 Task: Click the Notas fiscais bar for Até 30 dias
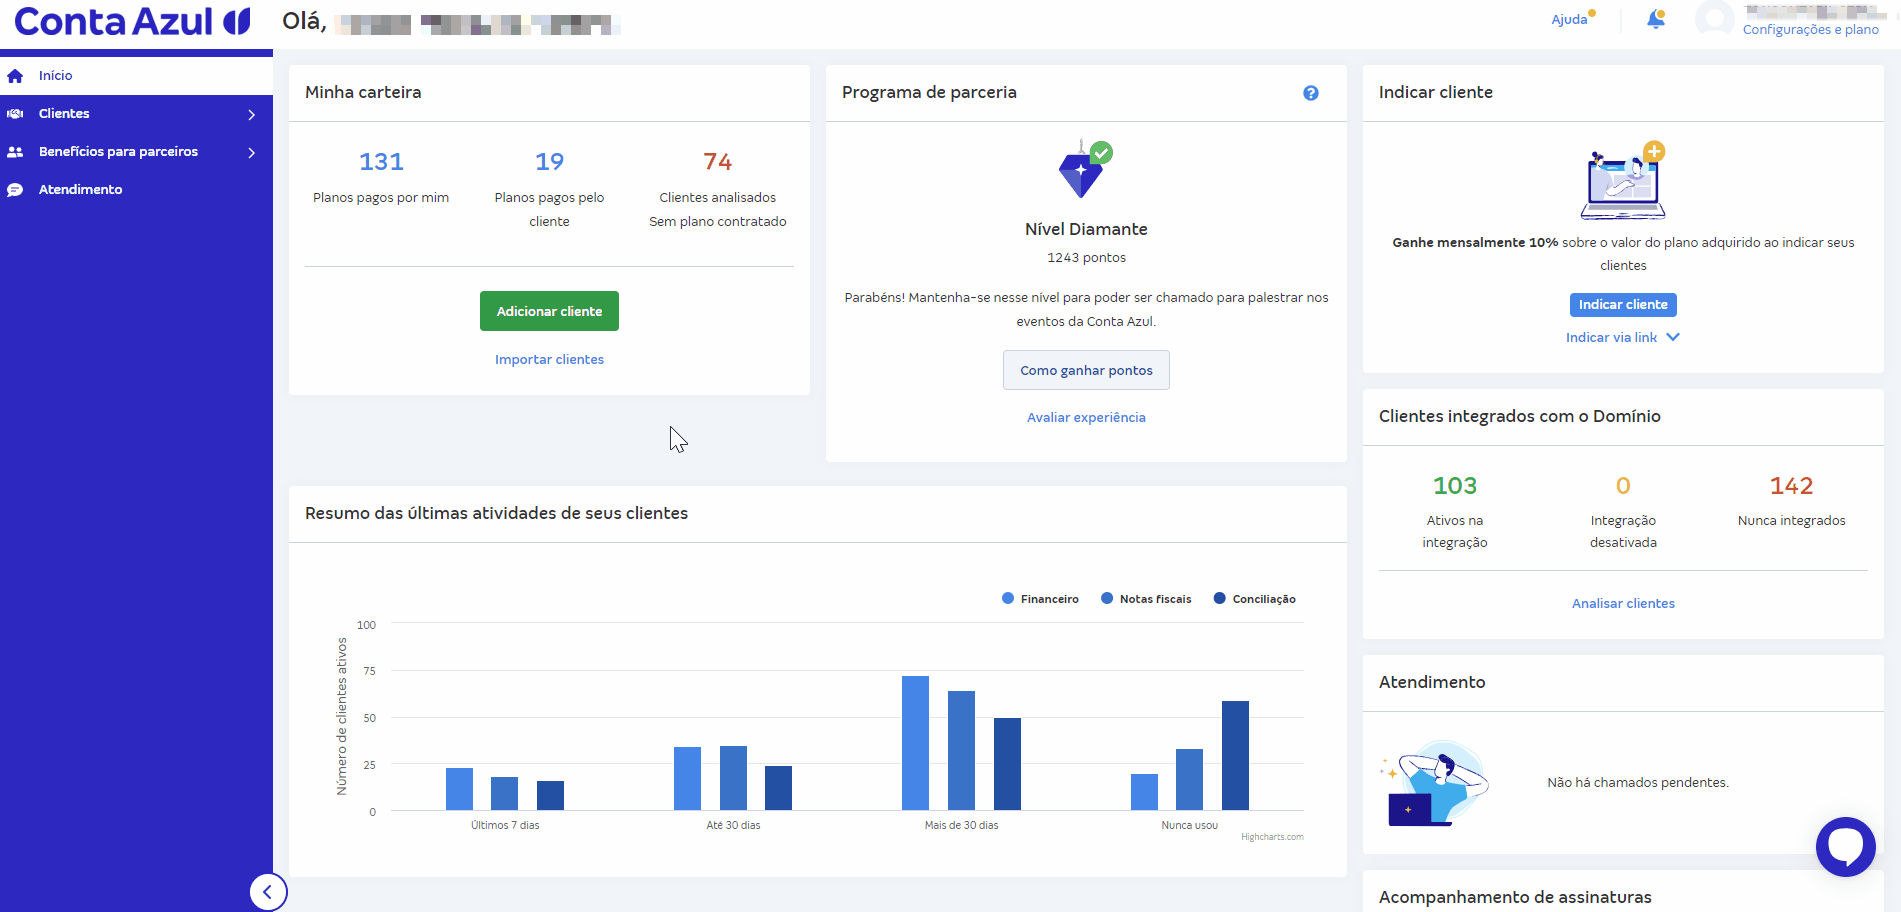tap(733, 778)
